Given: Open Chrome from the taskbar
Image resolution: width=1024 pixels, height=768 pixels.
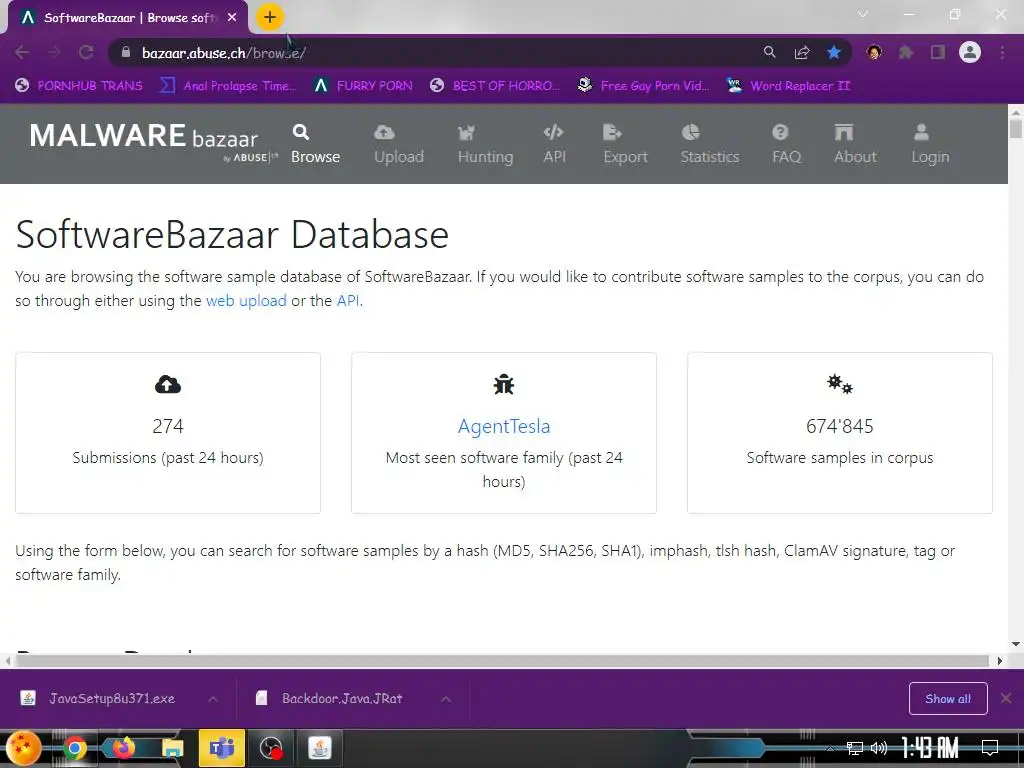Looking at the screenshot, I should tap(74, 748).
